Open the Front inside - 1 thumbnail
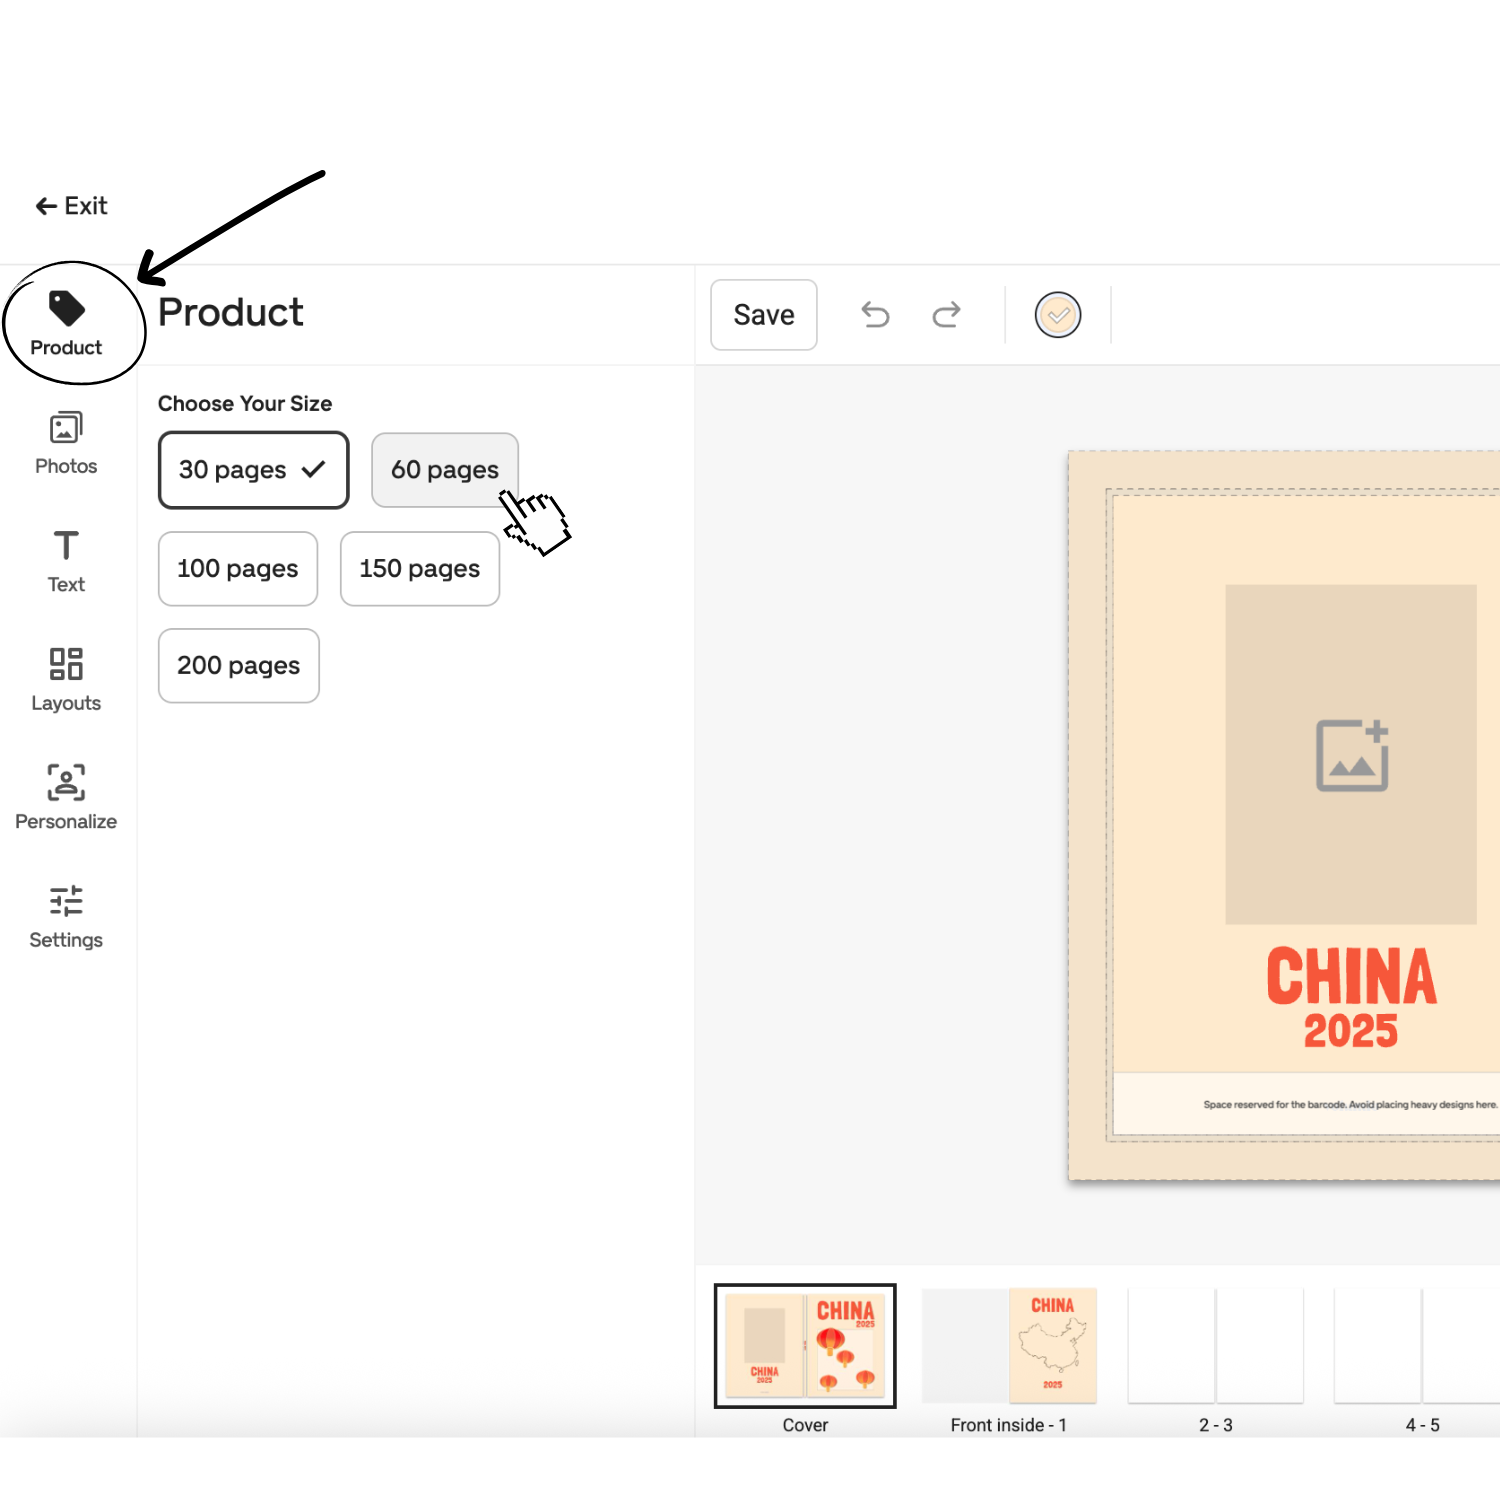1500x1500 pixels. [1009, 1346]
